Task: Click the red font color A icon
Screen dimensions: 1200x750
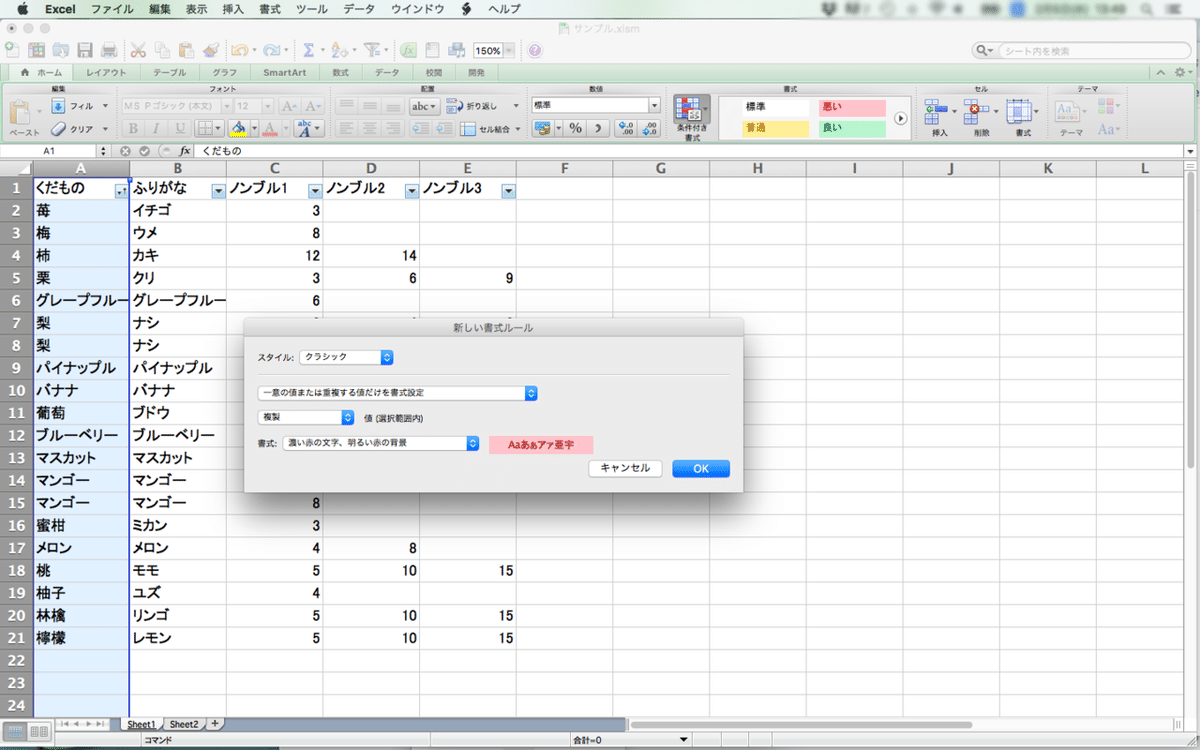Action: click(270, 128)
